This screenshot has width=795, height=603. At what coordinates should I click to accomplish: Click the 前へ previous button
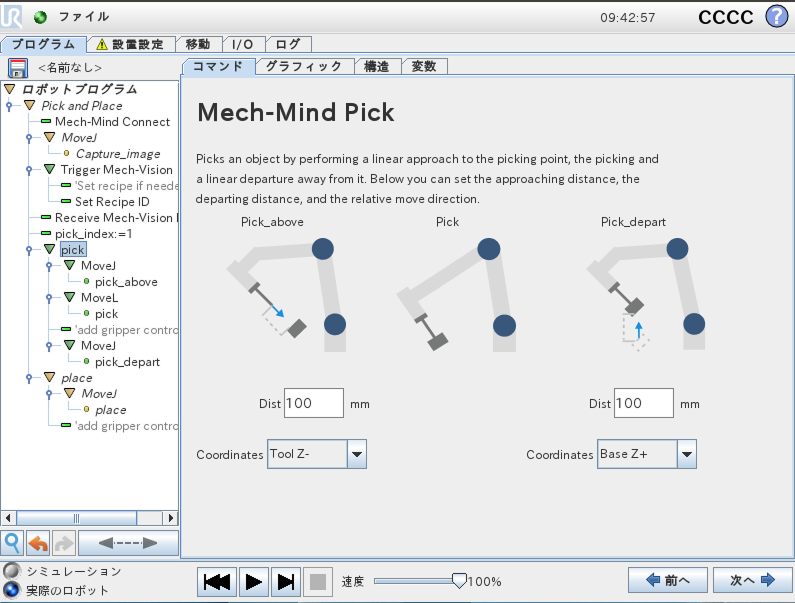(667, 580)
